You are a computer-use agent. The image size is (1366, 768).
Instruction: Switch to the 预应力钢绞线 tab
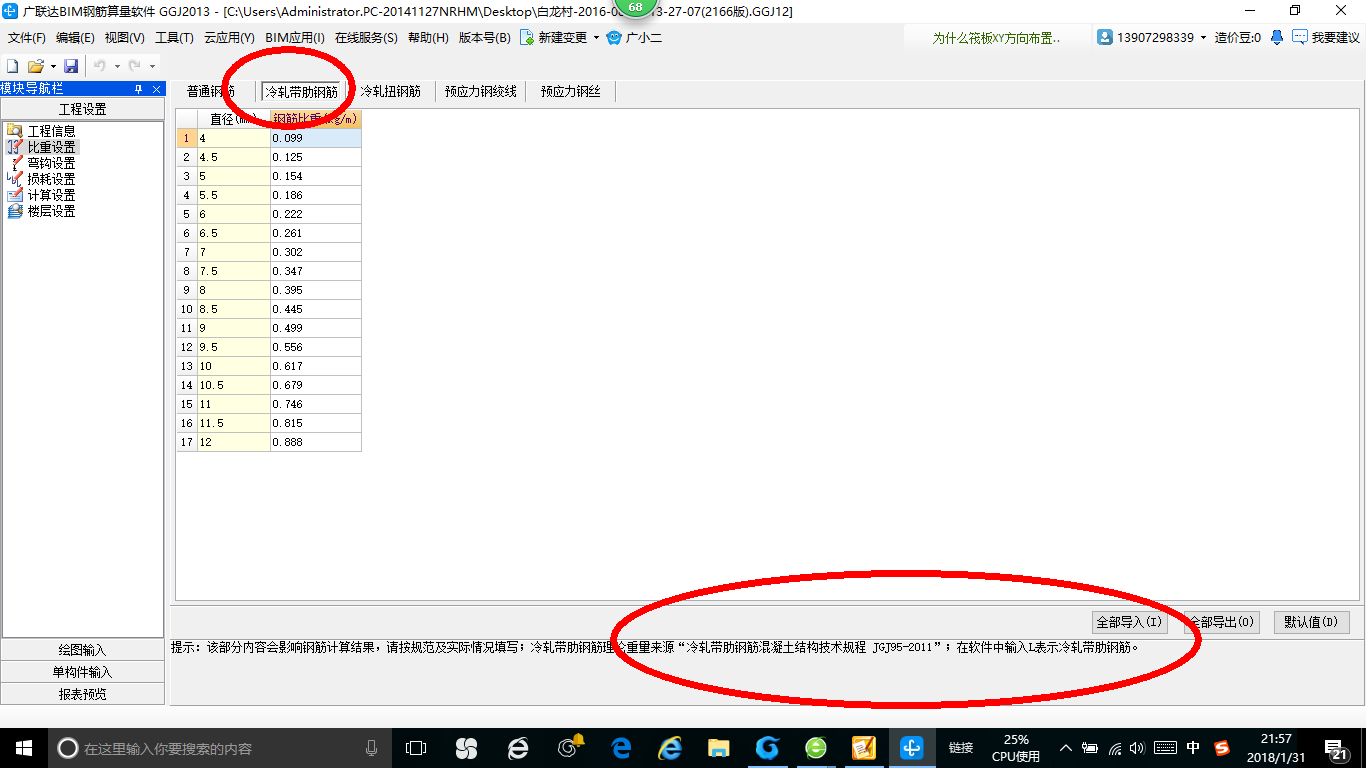pyautogui.click(x=481, y=91)
